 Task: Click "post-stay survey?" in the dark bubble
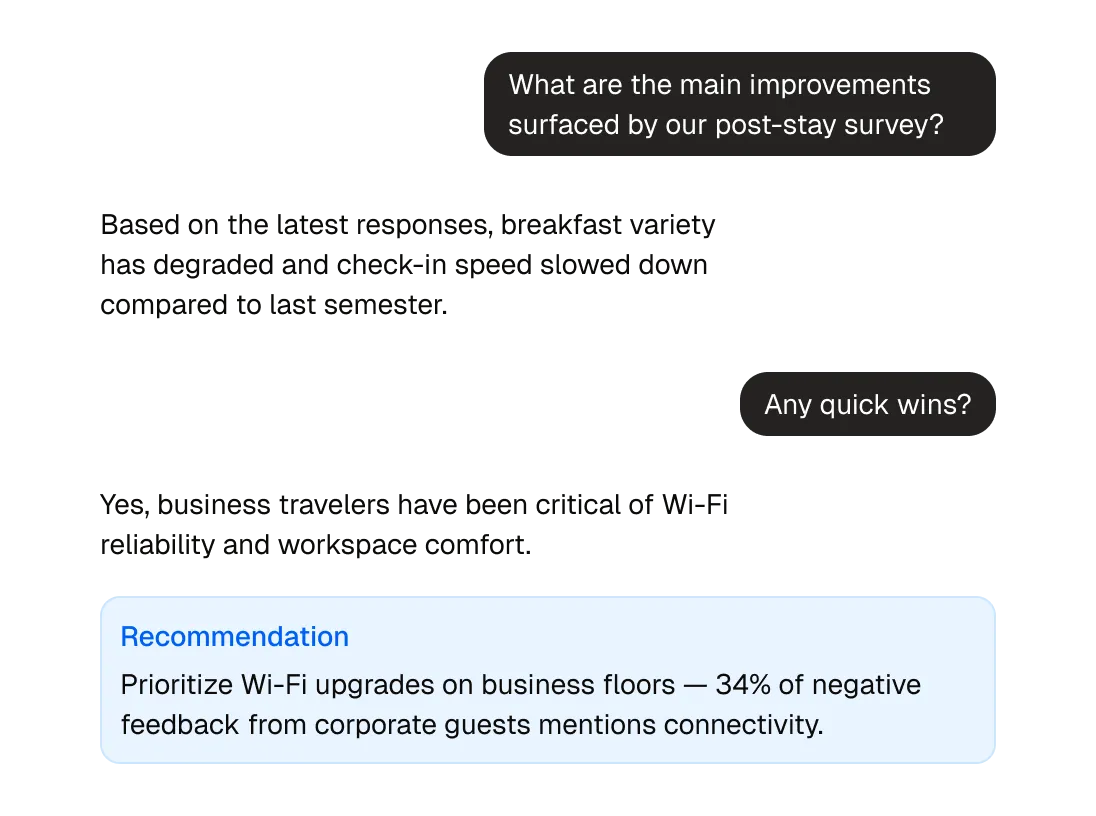click(829, 125)
